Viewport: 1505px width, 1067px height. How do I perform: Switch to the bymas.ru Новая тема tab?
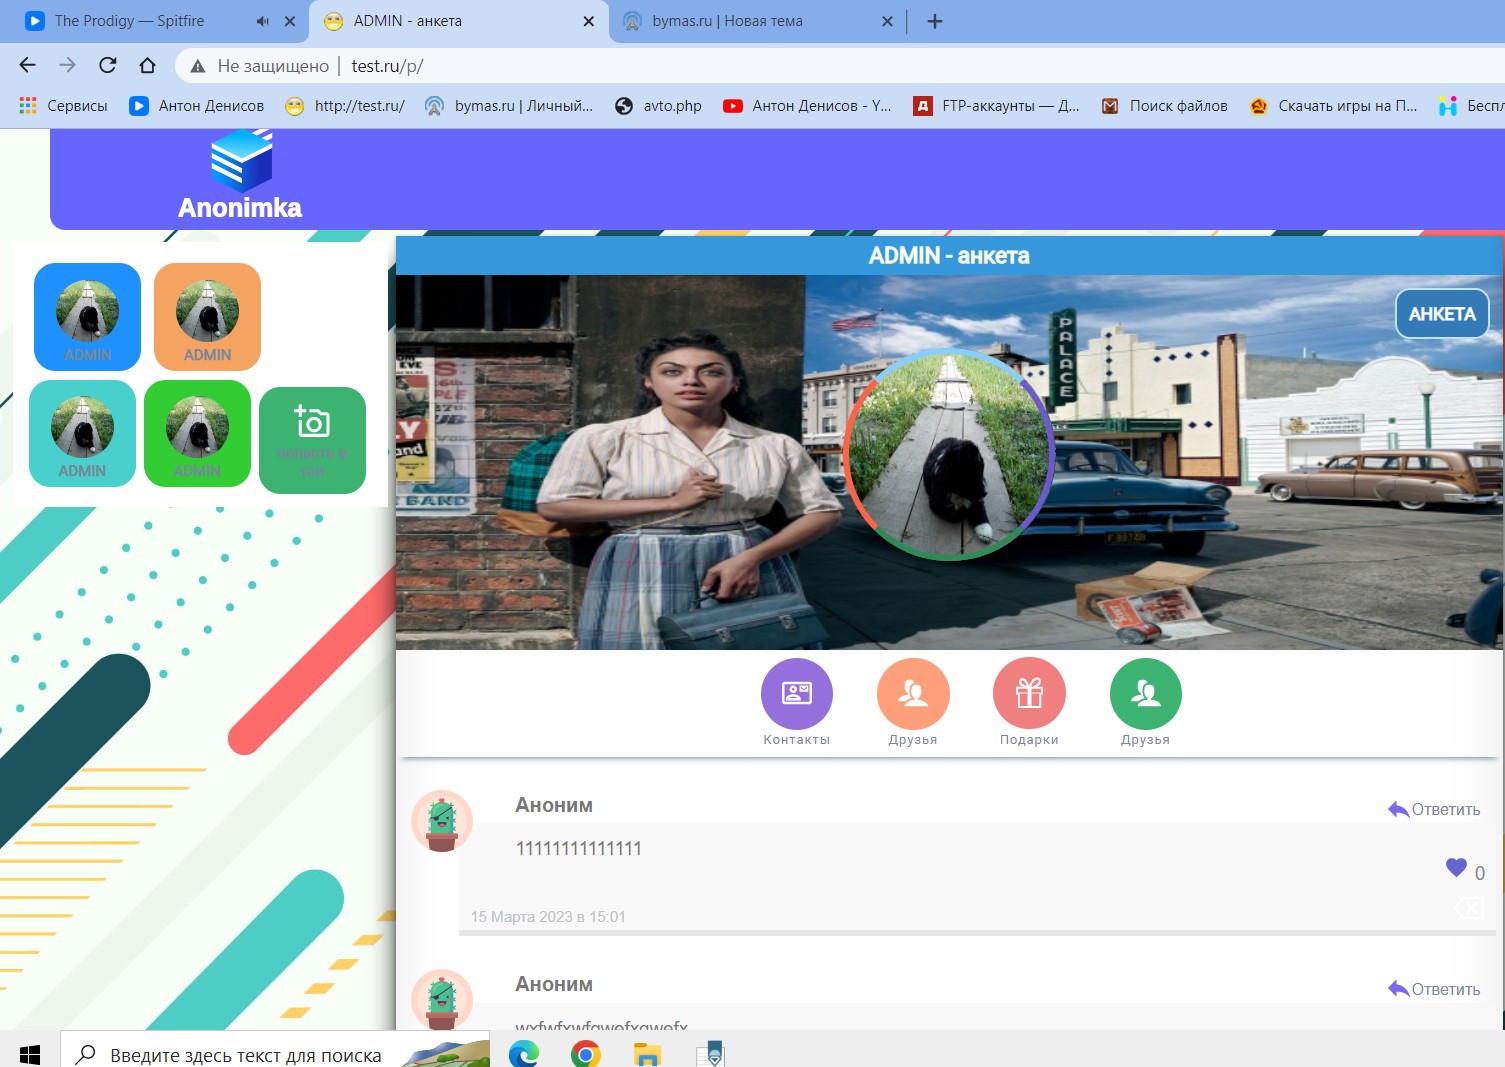click(727, 21)
